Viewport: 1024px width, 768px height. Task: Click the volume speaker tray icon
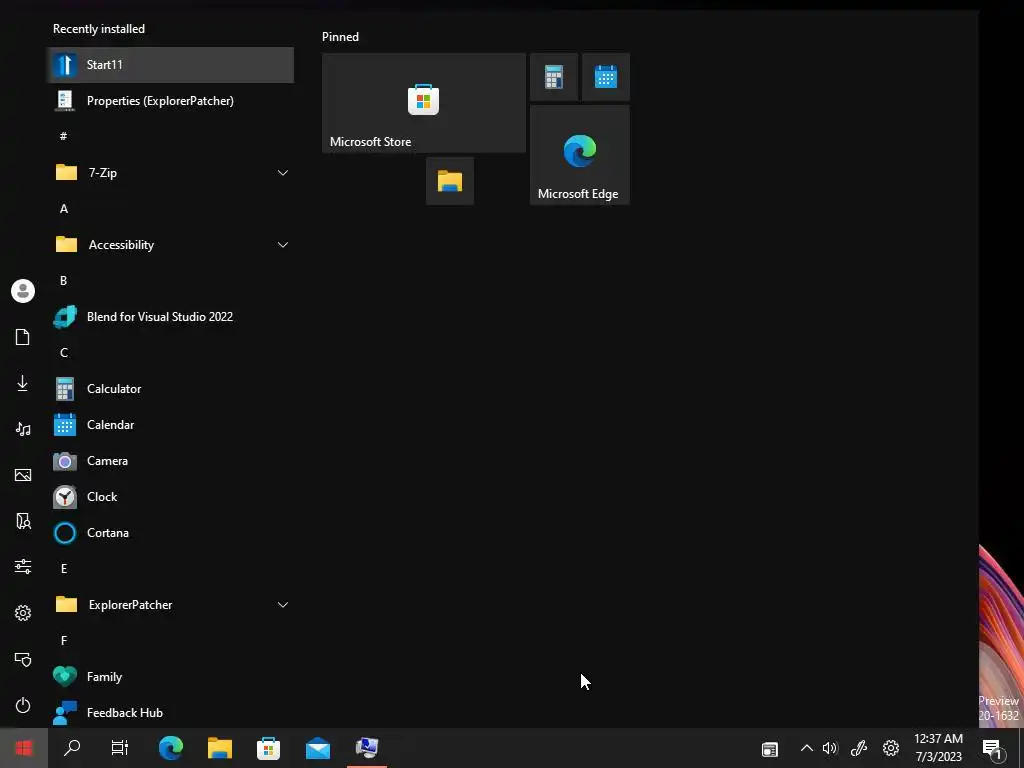(x=830, y=748)
